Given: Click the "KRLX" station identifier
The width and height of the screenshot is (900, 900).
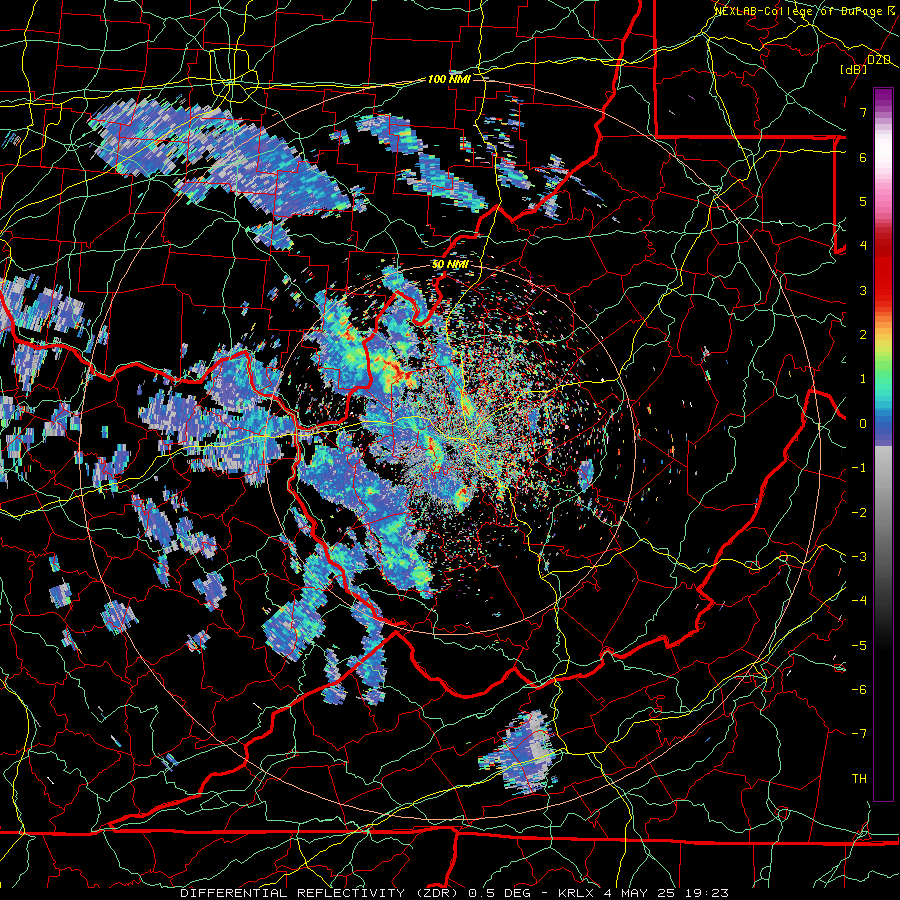Looking at the screenshot, I should click(x=576, y=893).
